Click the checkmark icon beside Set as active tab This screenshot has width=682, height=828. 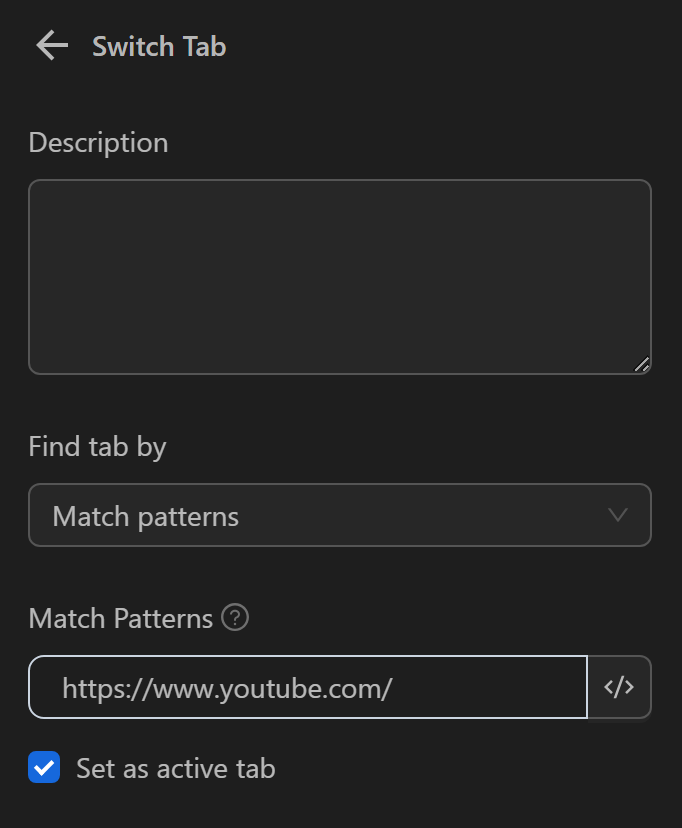click(44, 768)
